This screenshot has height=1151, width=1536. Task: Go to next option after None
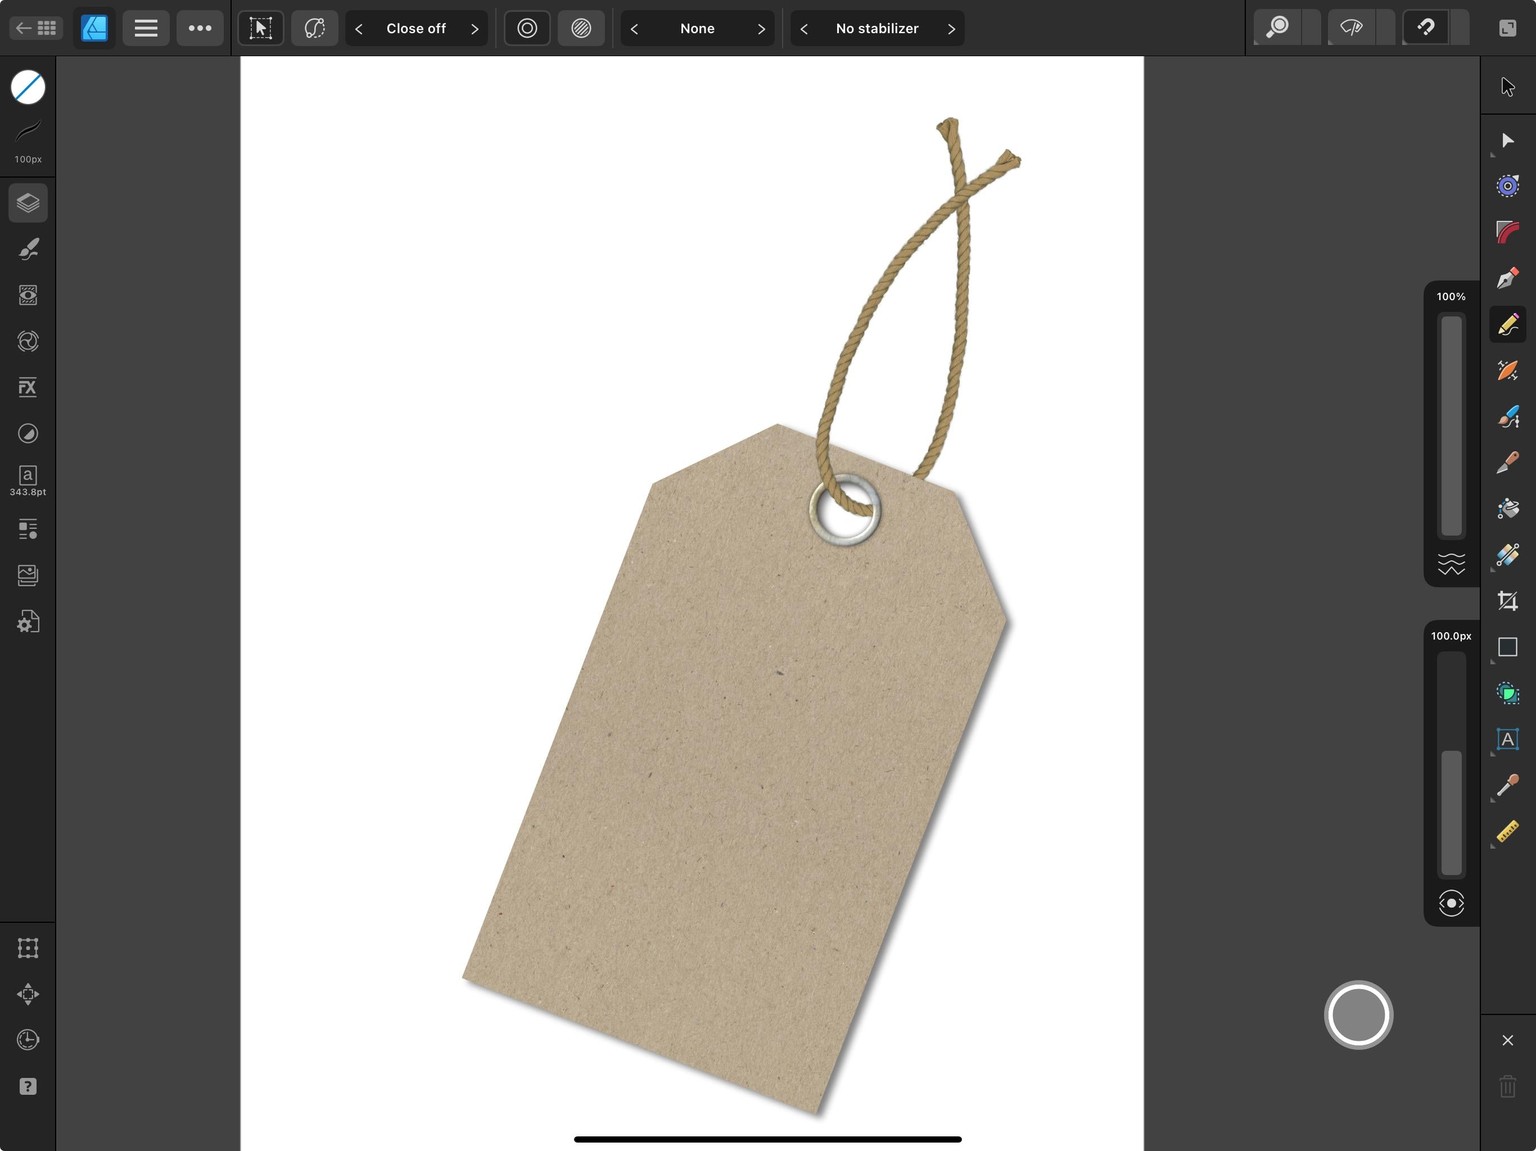click(x=761, y=29)
